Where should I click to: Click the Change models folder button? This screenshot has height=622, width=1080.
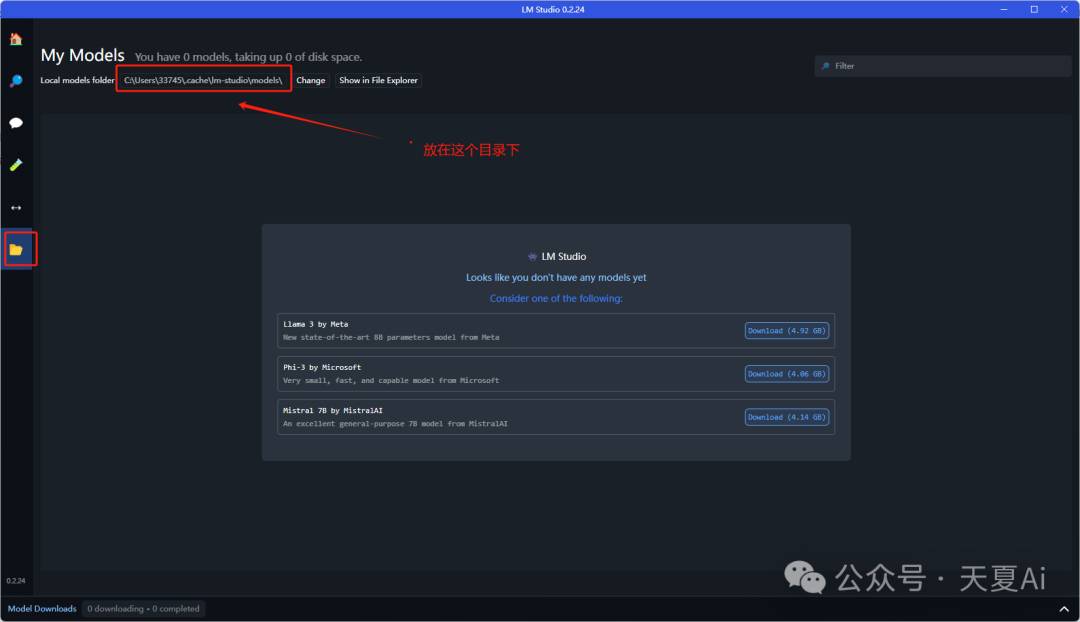click(311, 81)
